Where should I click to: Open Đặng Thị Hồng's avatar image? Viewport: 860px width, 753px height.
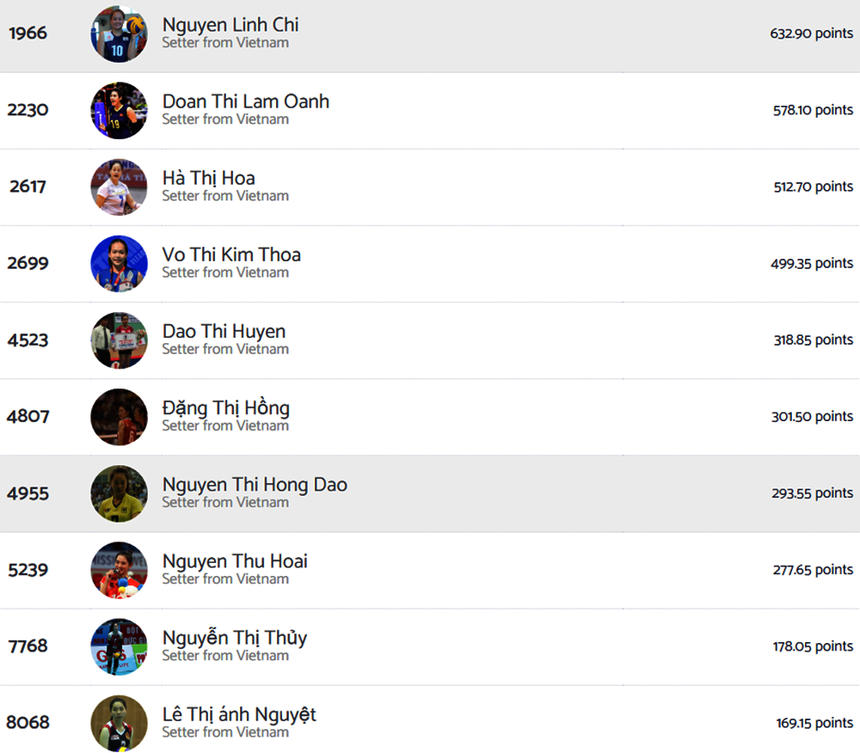(x=119, y=417)
